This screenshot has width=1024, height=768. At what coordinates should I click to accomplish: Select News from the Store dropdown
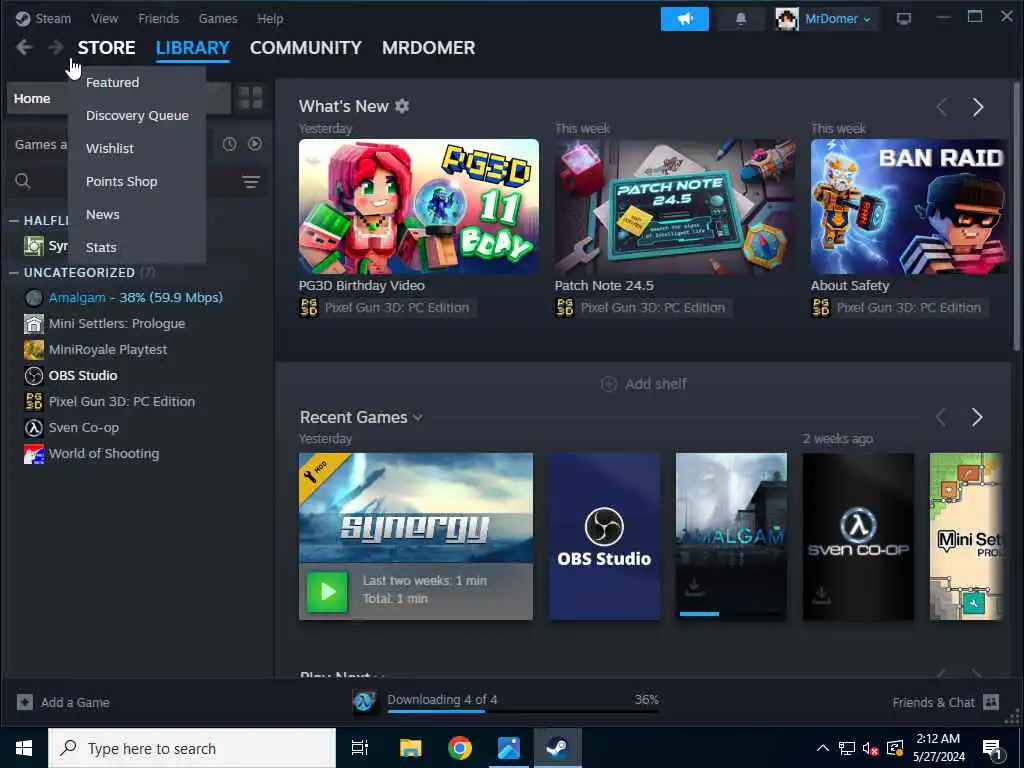137,214
